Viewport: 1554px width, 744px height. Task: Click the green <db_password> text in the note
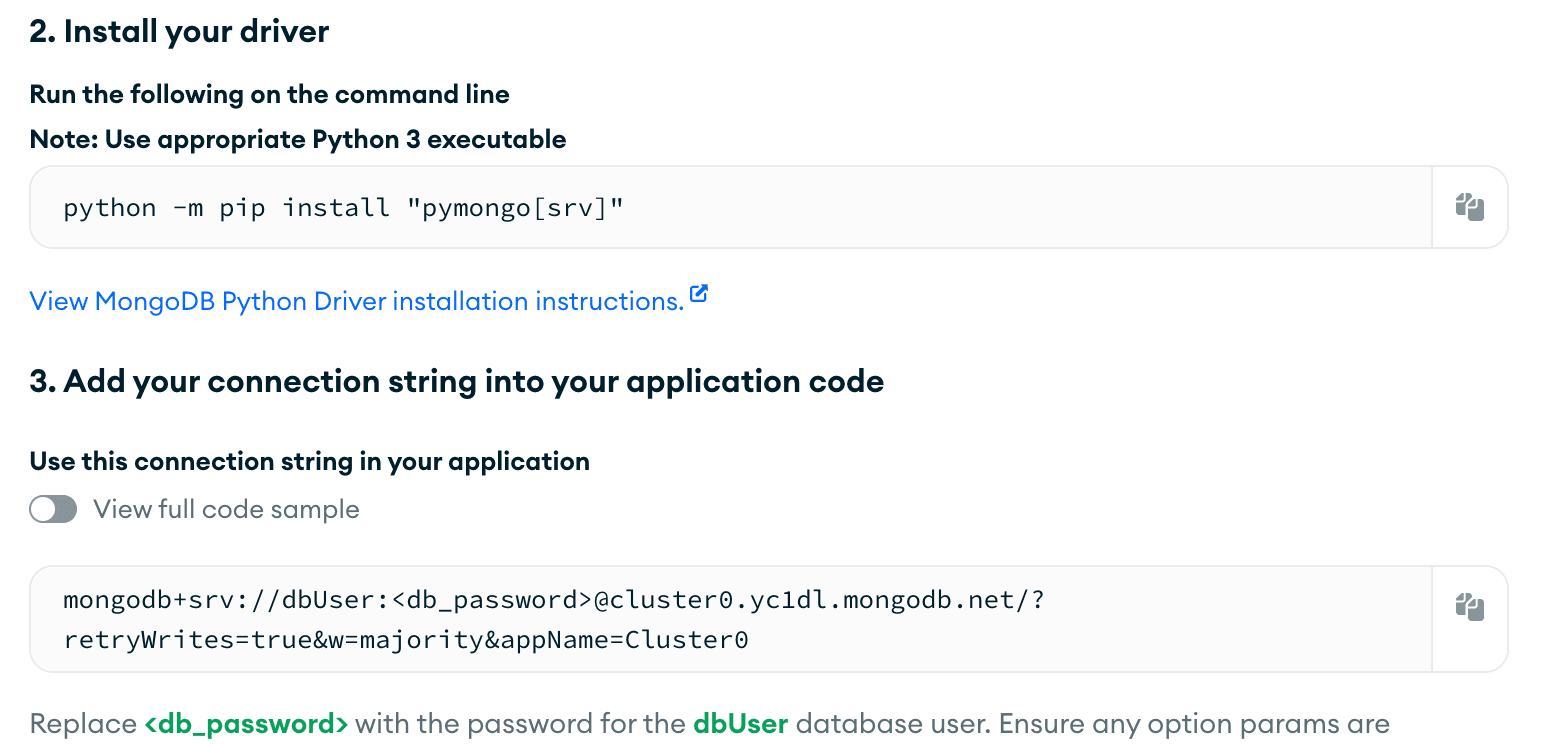pyautogui.click(x=246, y=723)
